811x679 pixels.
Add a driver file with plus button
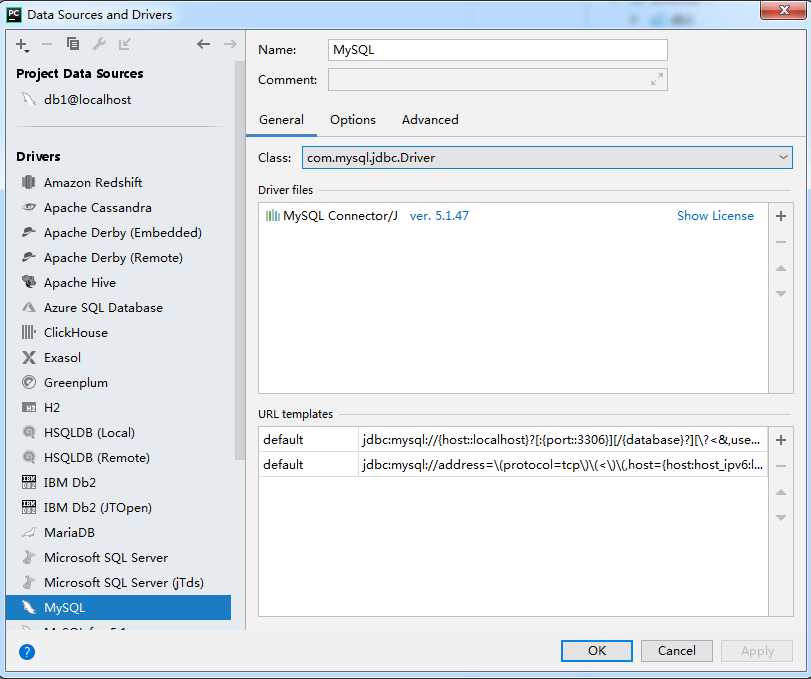pyautogui.click(x=781, y=216)
